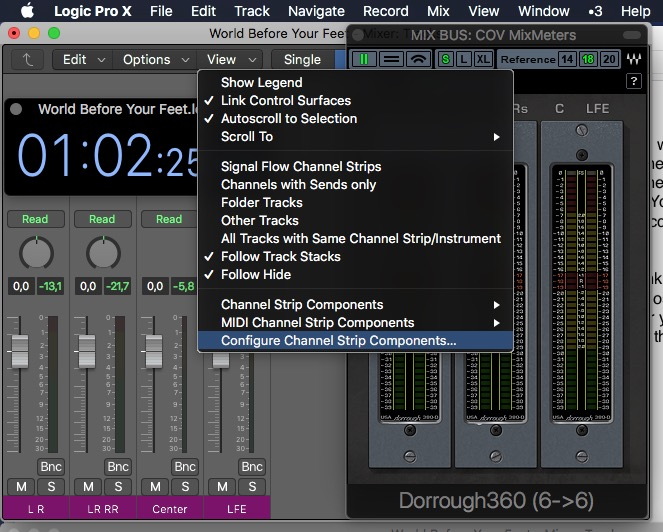Click the -13,1 peak level display
663x532 pixels.
point(50,286)
